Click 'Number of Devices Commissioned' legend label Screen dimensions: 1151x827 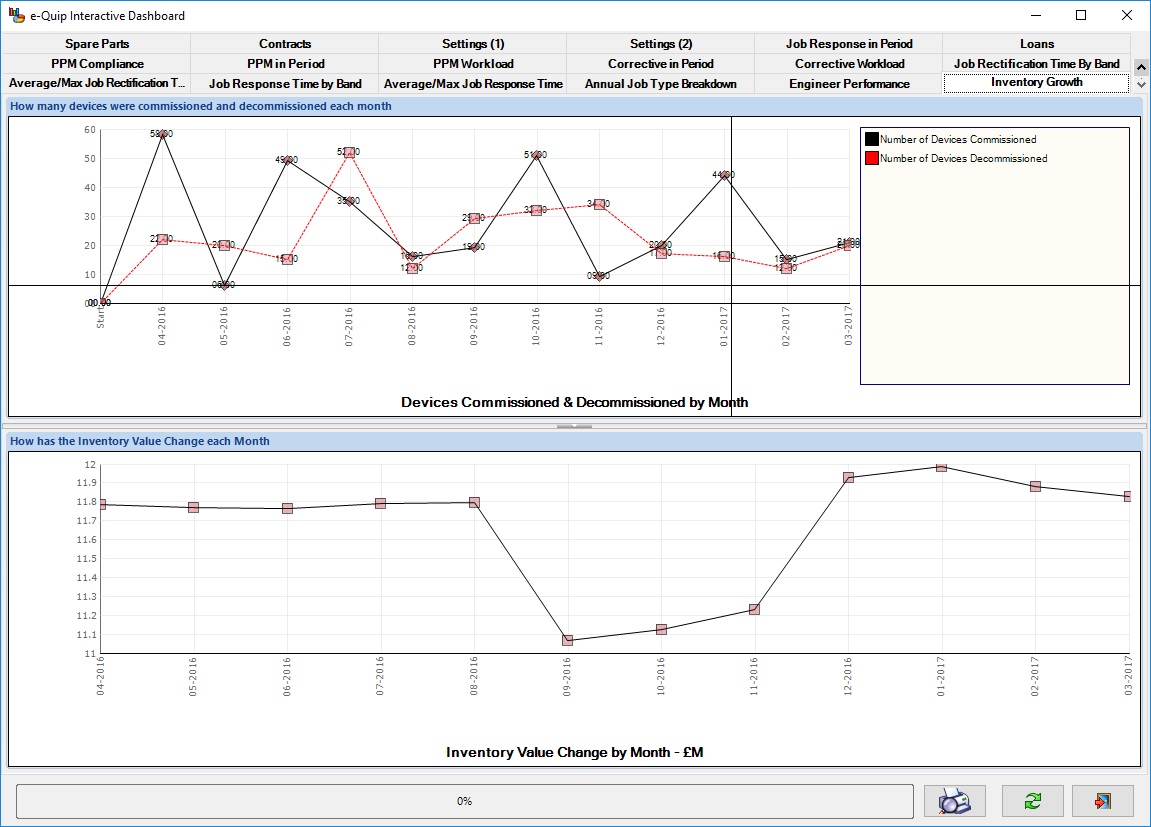coord(958,139)
